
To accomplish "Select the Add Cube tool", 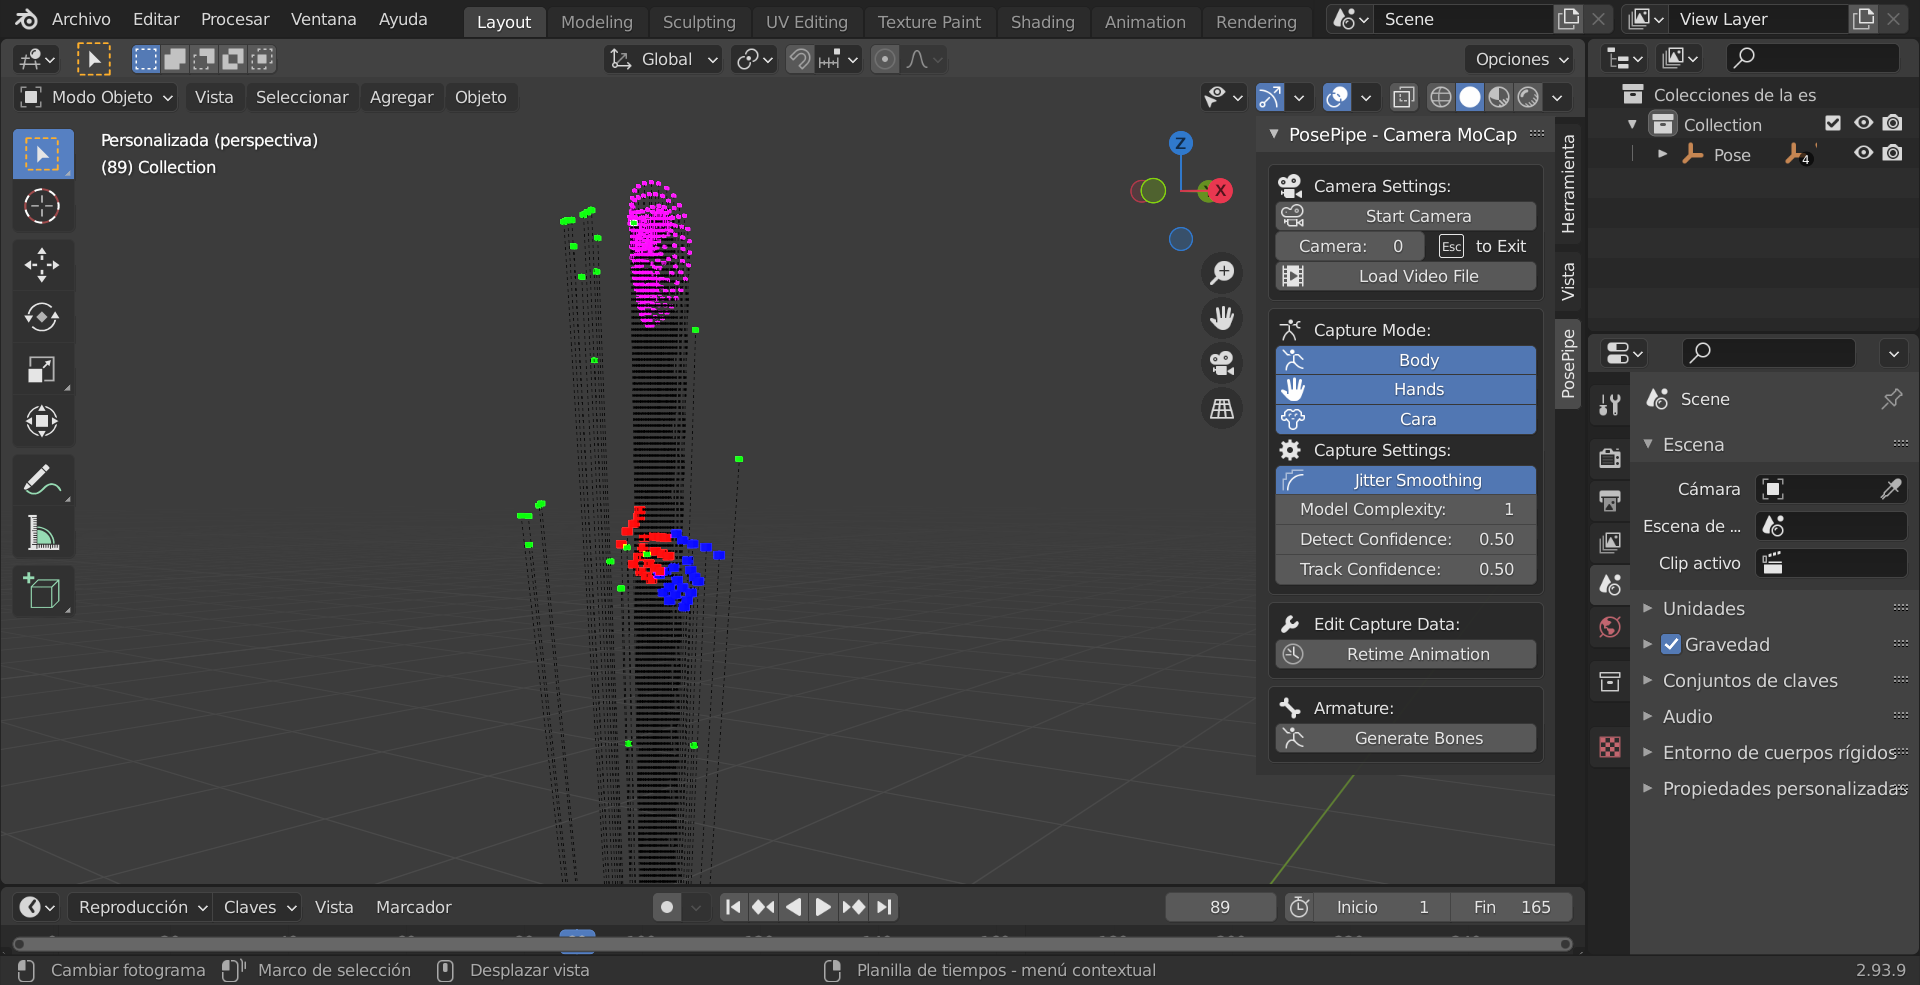I will (x=42, y=592).
